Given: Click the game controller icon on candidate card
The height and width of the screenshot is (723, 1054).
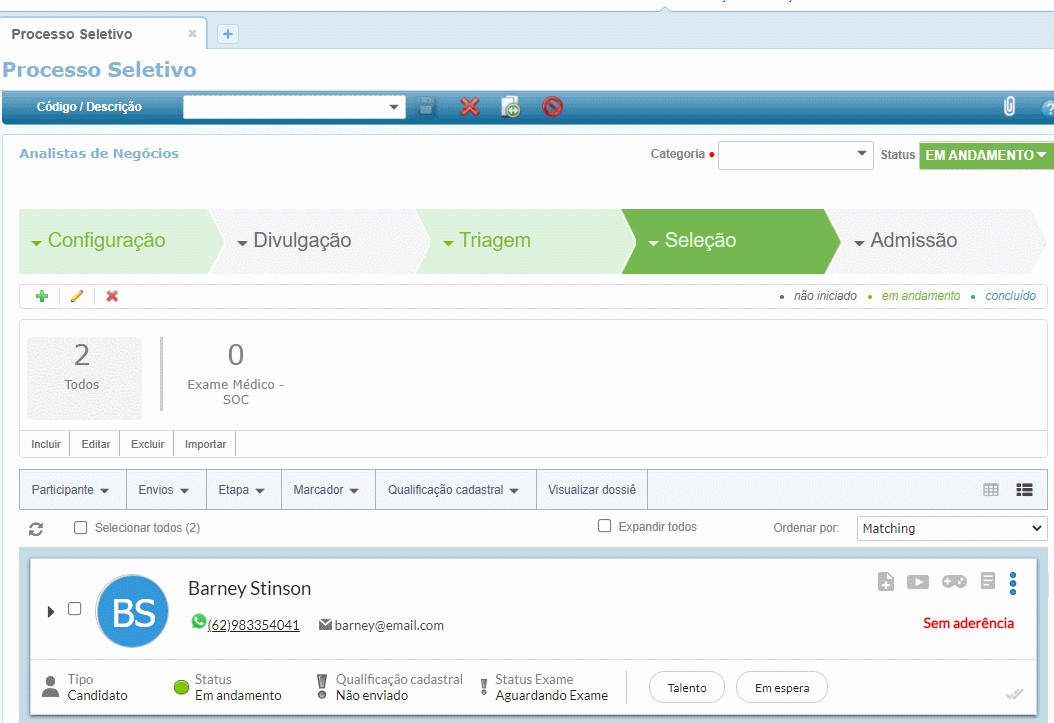Looking at the screenshot, I should 954,581.
